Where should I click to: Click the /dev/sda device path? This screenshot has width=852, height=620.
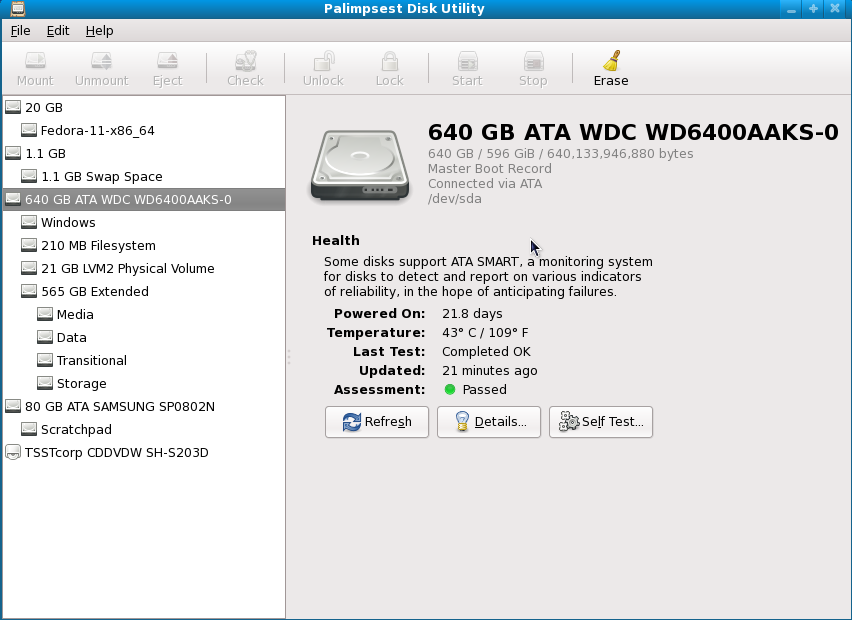(455, 199)
